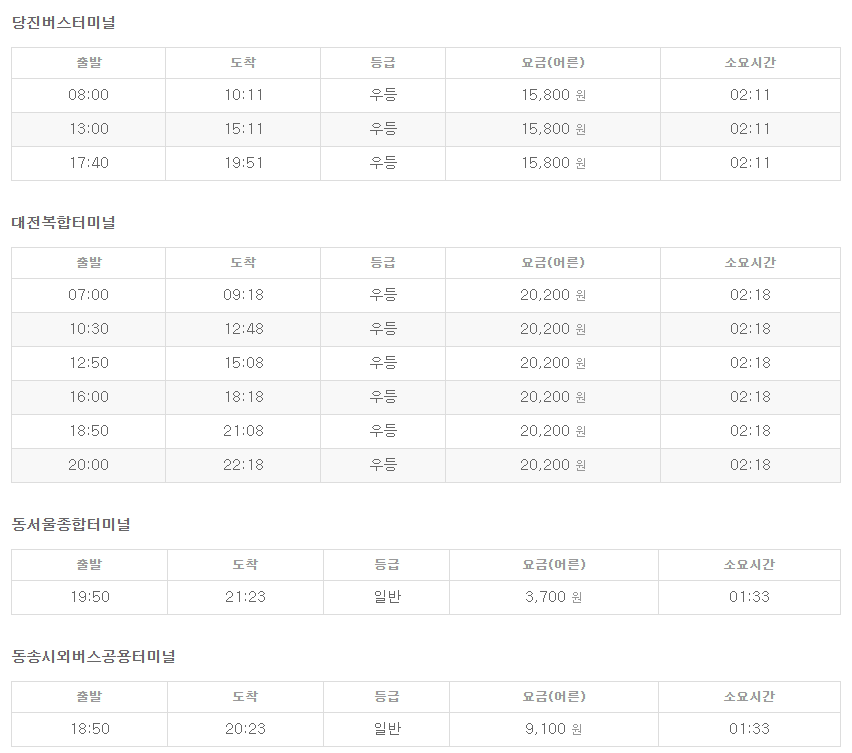Image resolution: width=852 pixels, height=753 pixels.
Task: Select the 20,200 원 fare in 20:00 row
Action: (553, 465)
